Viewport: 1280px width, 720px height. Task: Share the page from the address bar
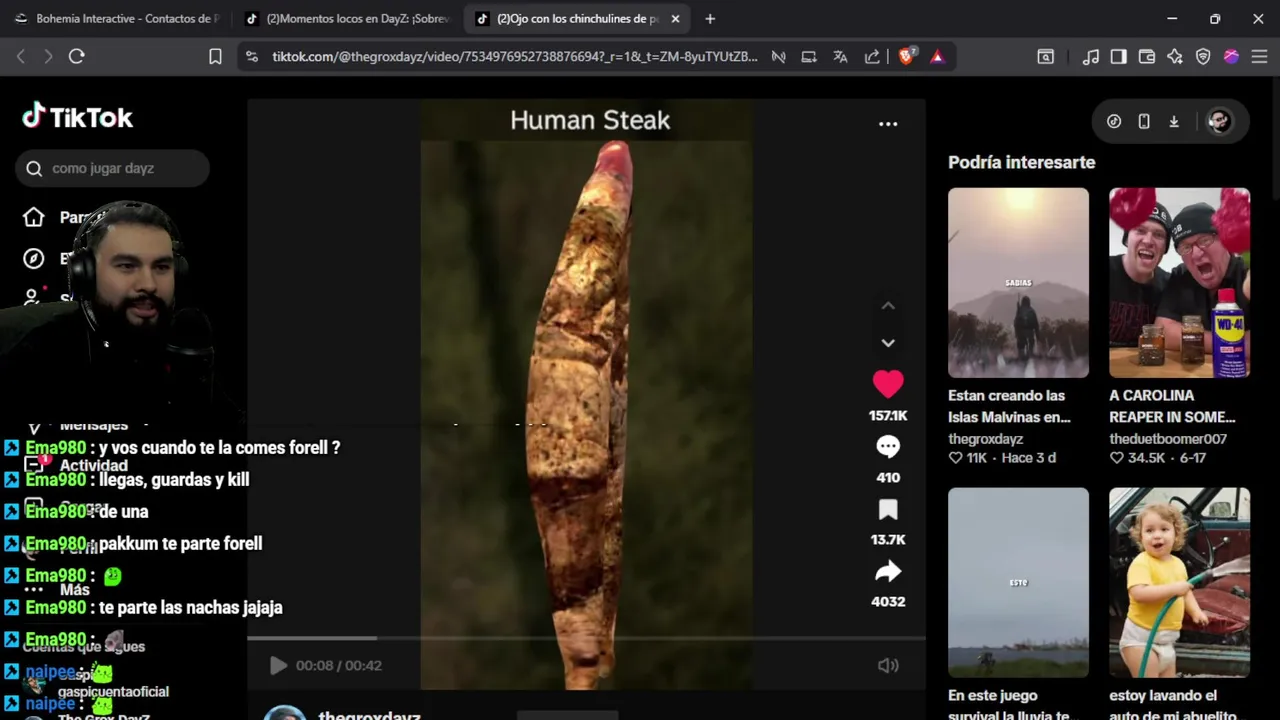[872, 57]
